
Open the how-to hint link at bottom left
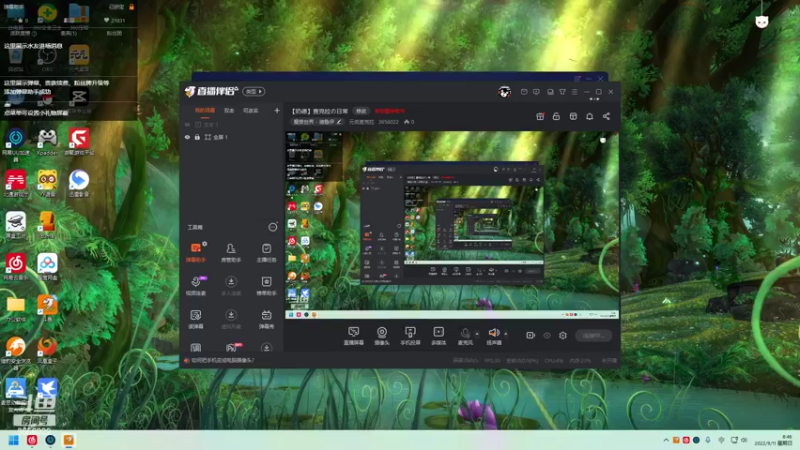pos(222,360)
